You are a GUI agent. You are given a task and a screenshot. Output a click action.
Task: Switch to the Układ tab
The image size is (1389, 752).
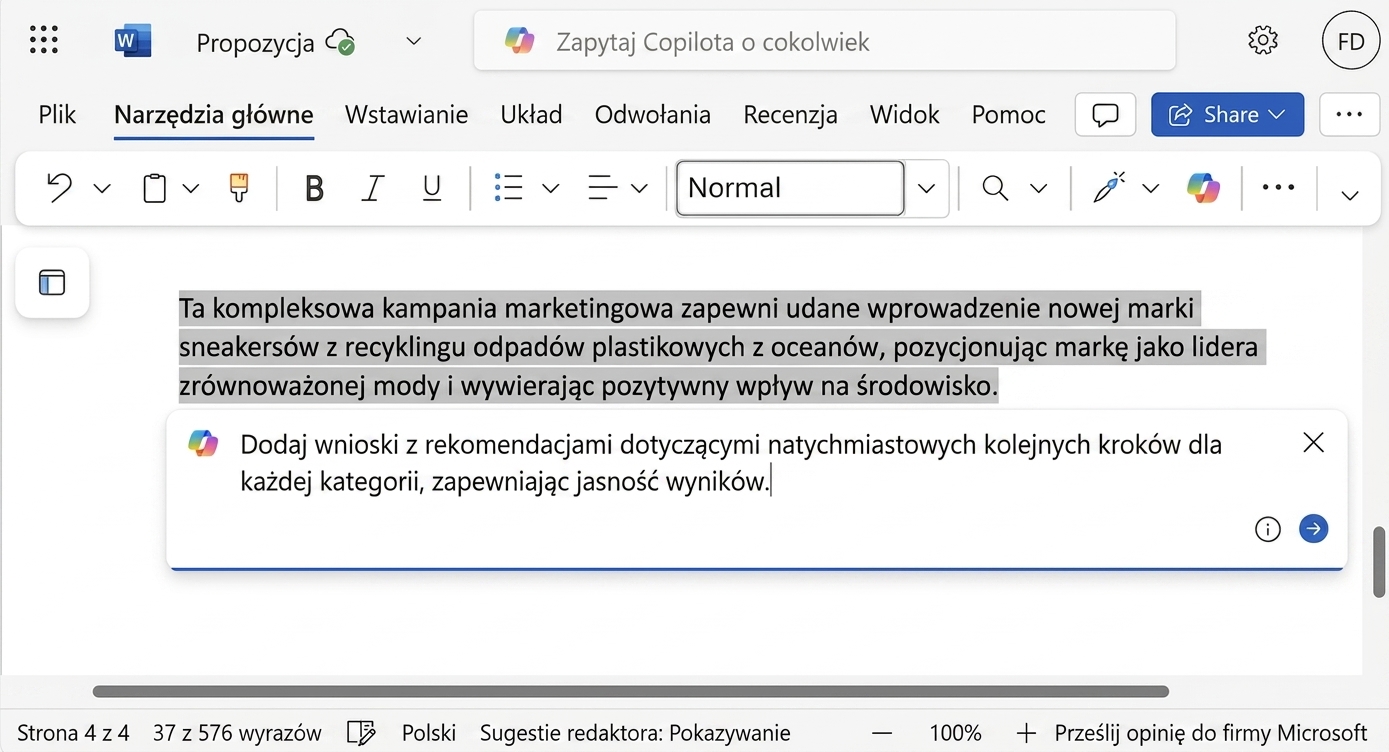tap(531, 114)
